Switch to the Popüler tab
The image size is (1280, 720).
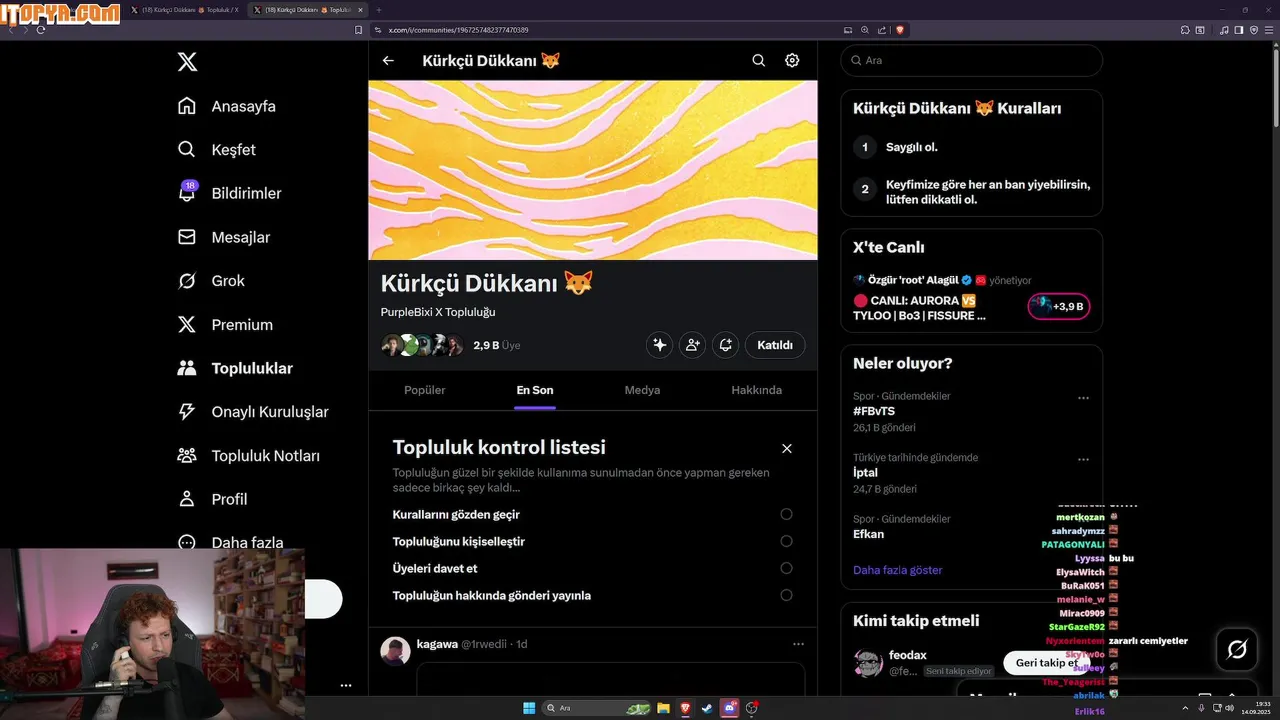point(425,390)
